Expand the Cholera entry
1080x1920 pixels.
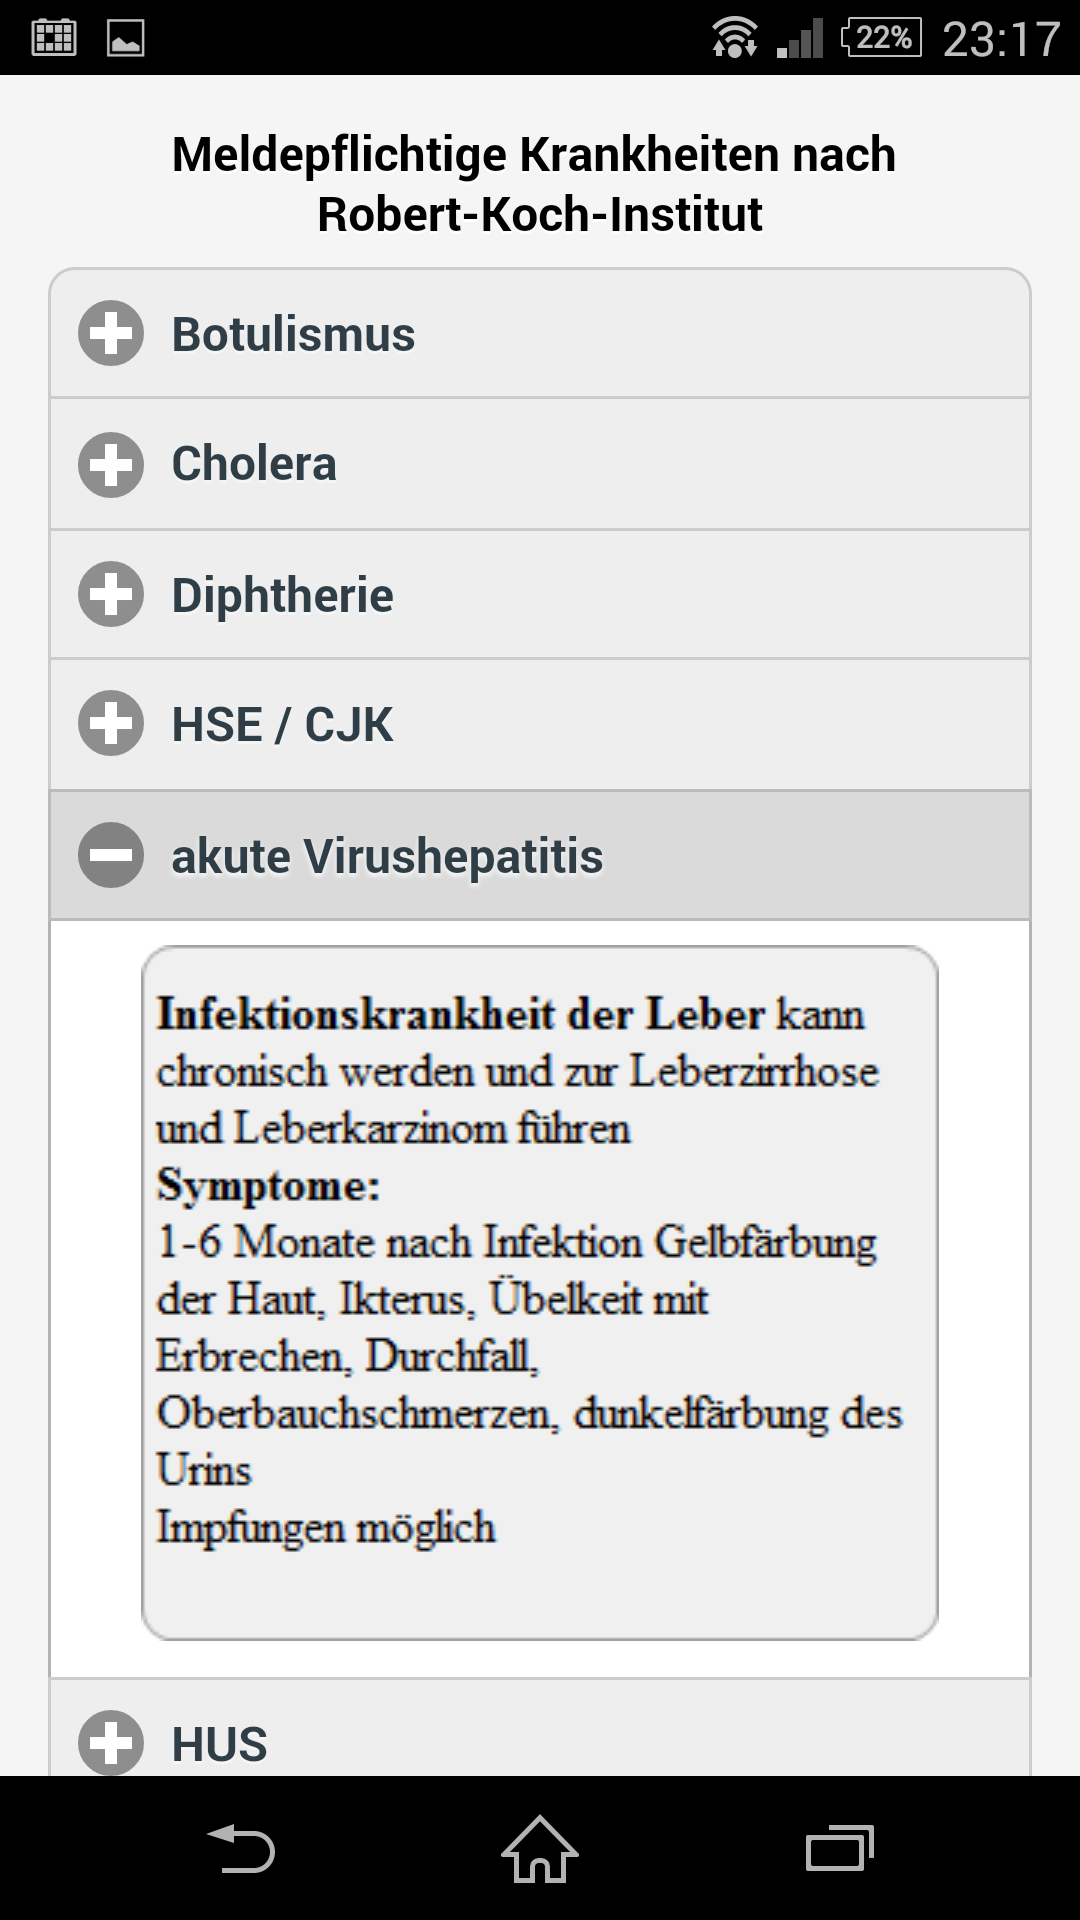pyautogui.click(x=540, y=464)
